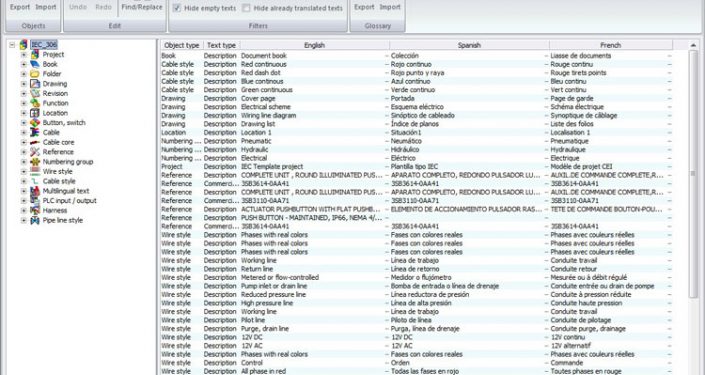Toggle Hide empty texts checkbox

177,8
